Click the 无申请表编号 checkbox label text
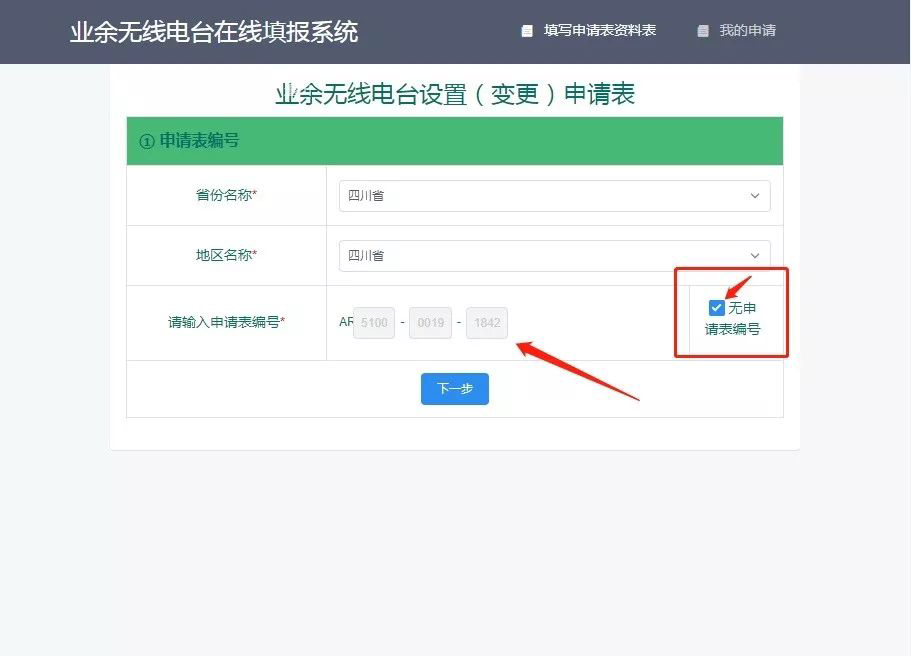 pyautogui.click(x=734, y=319)
